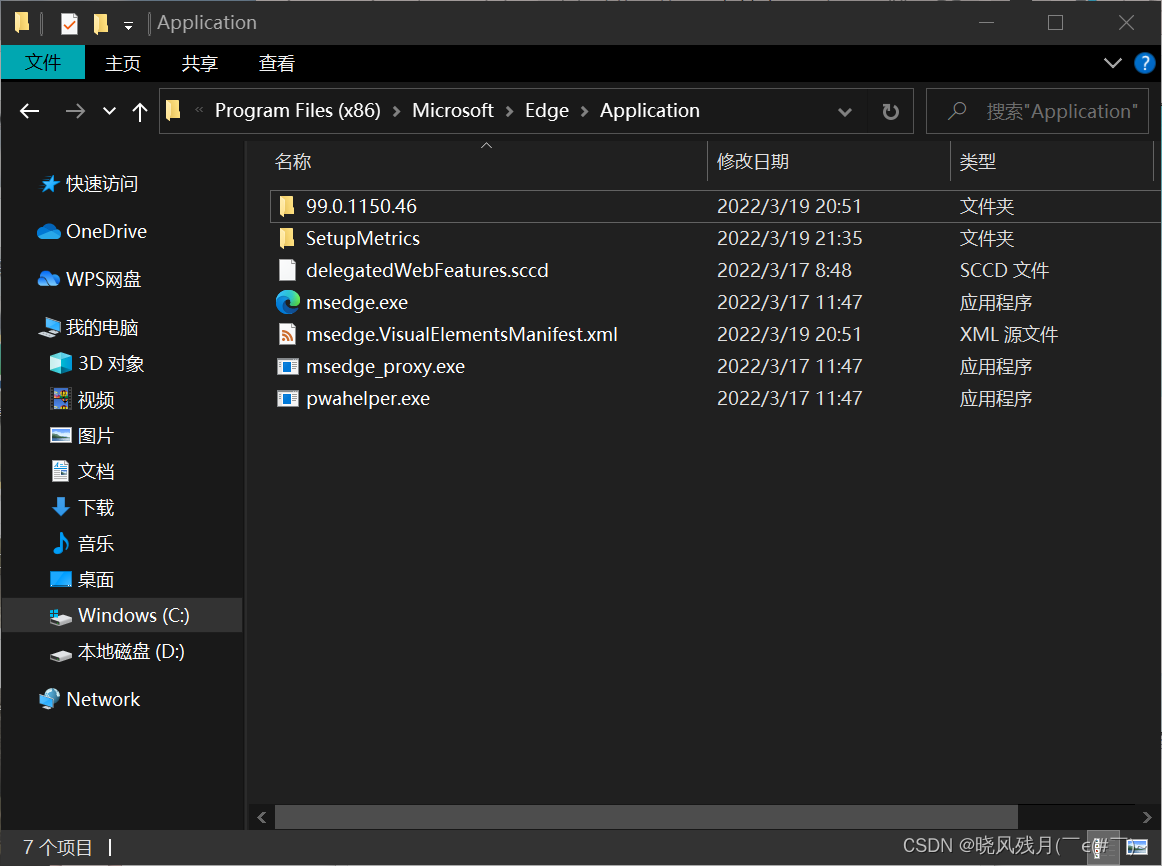This screenshot has width=1162, height=866.
Task: Click the msedge.exe Edge icon
Action: [288, 302]
